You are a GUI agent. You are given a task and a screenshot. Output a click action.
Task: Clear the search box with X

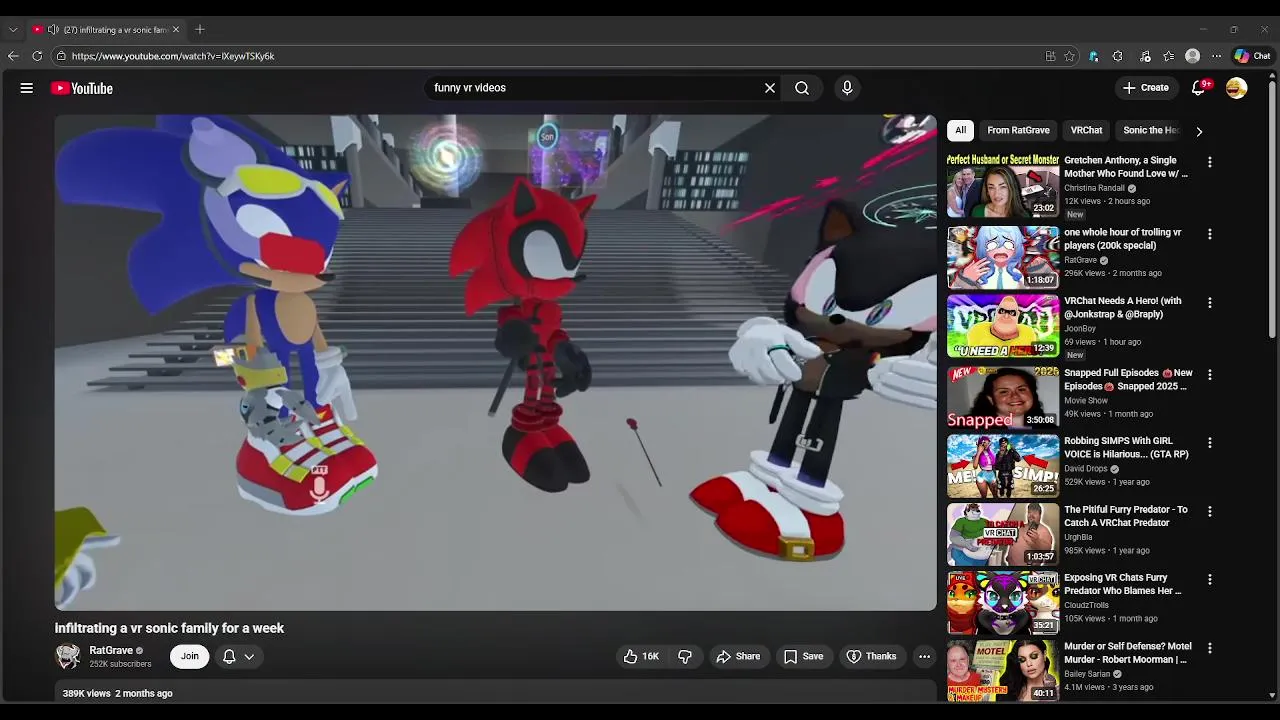tap(770, 88)
